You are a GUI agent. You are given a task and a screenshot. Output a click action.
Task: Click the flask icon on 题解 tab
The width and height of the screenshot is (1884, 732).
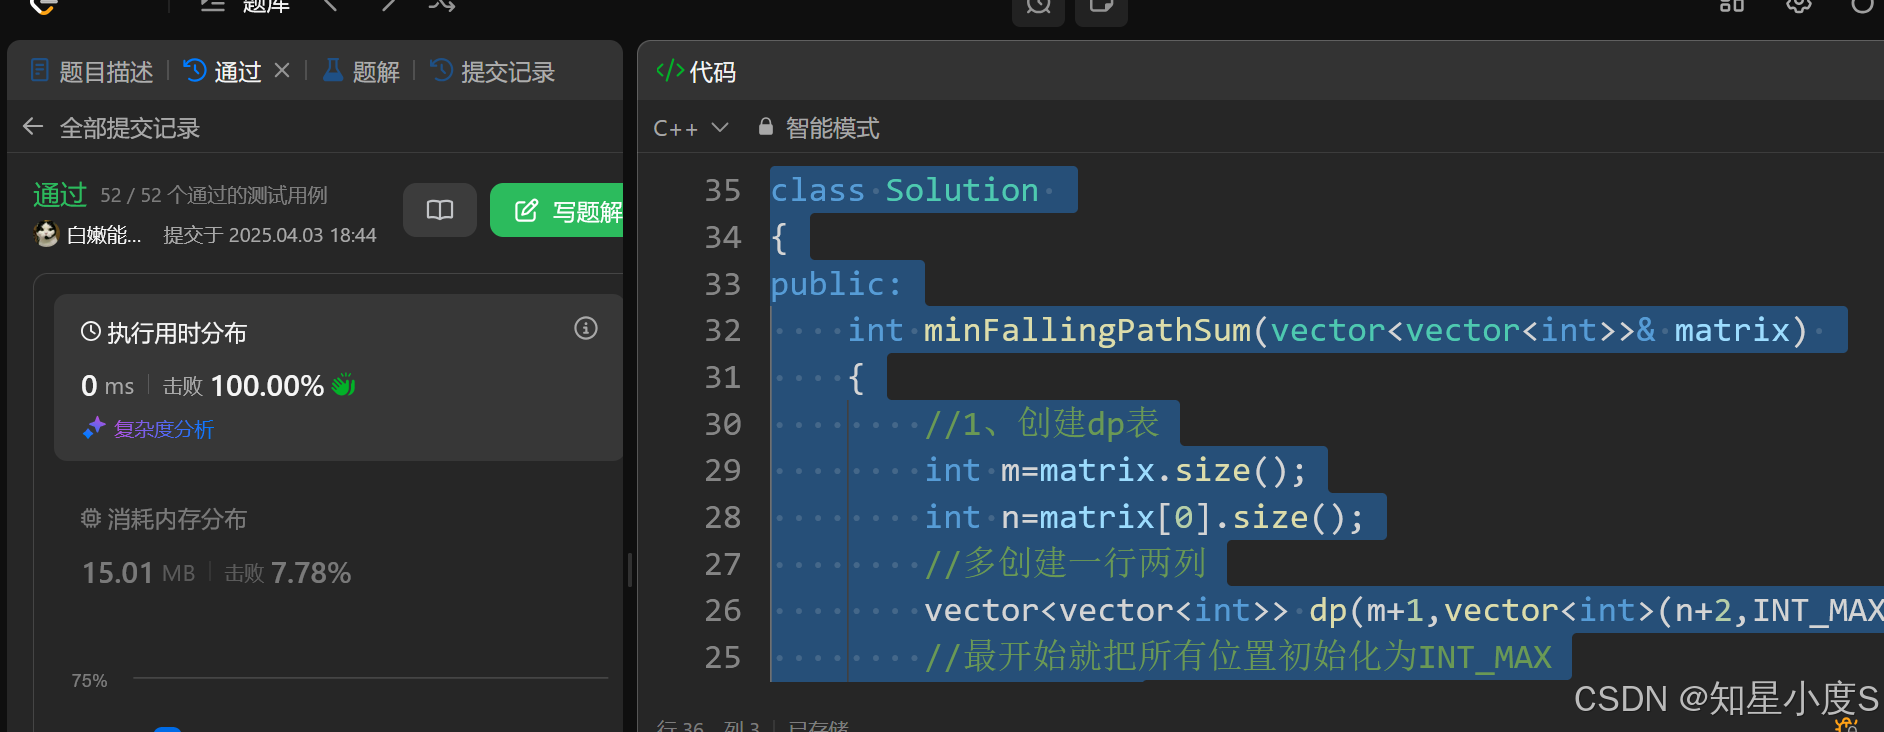(x=333, y=70)
